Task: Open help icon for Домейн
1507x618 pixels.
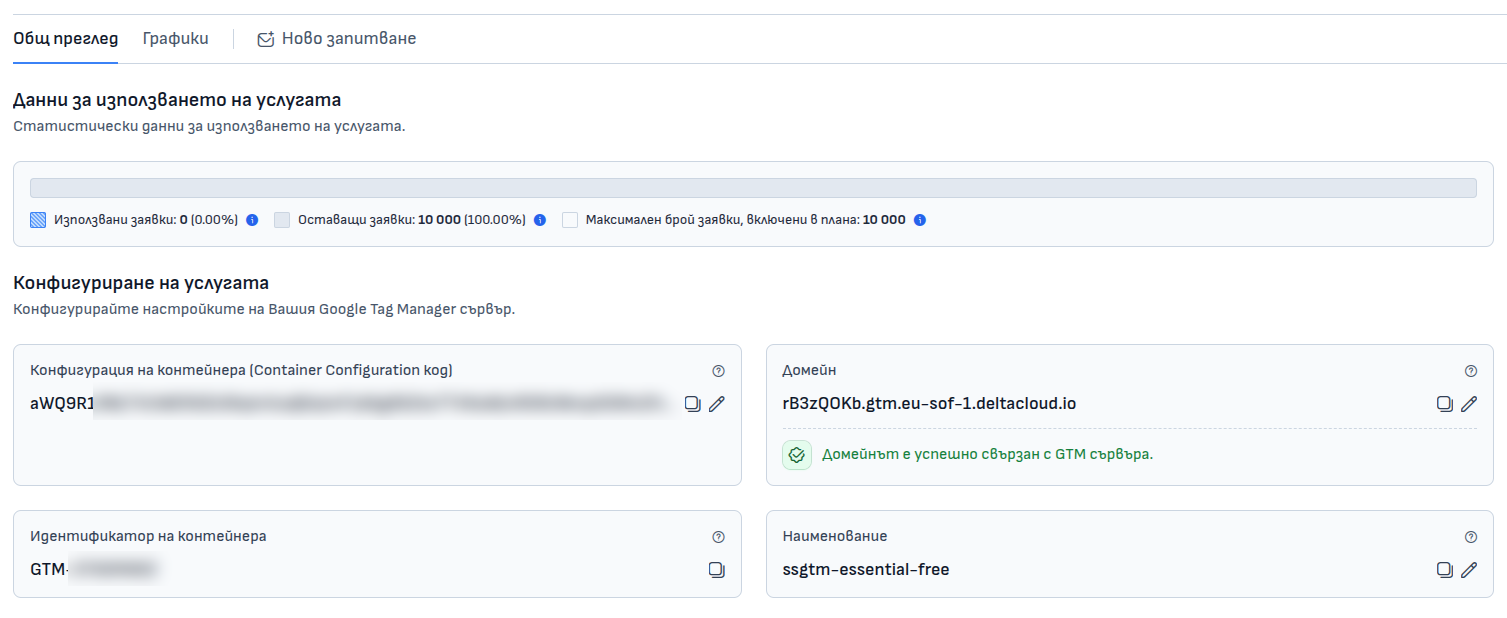Action: 1470,371
